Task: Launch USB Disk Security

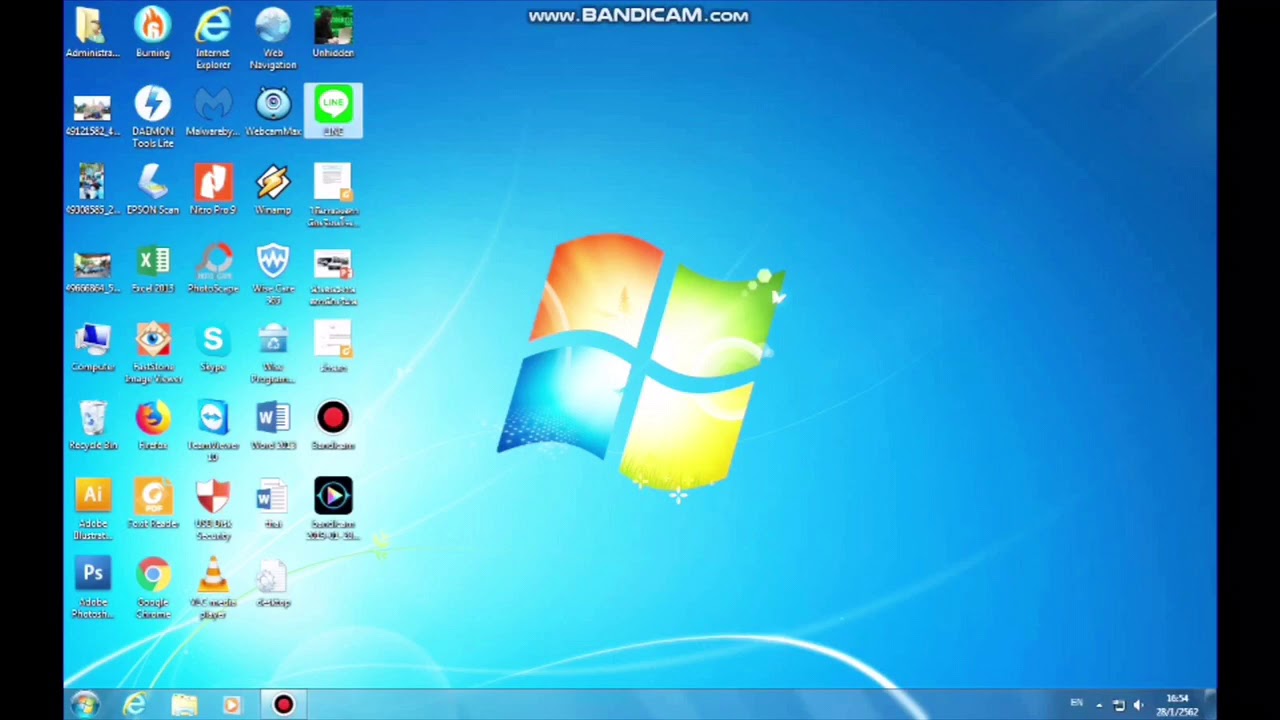Action: (213, 509)
